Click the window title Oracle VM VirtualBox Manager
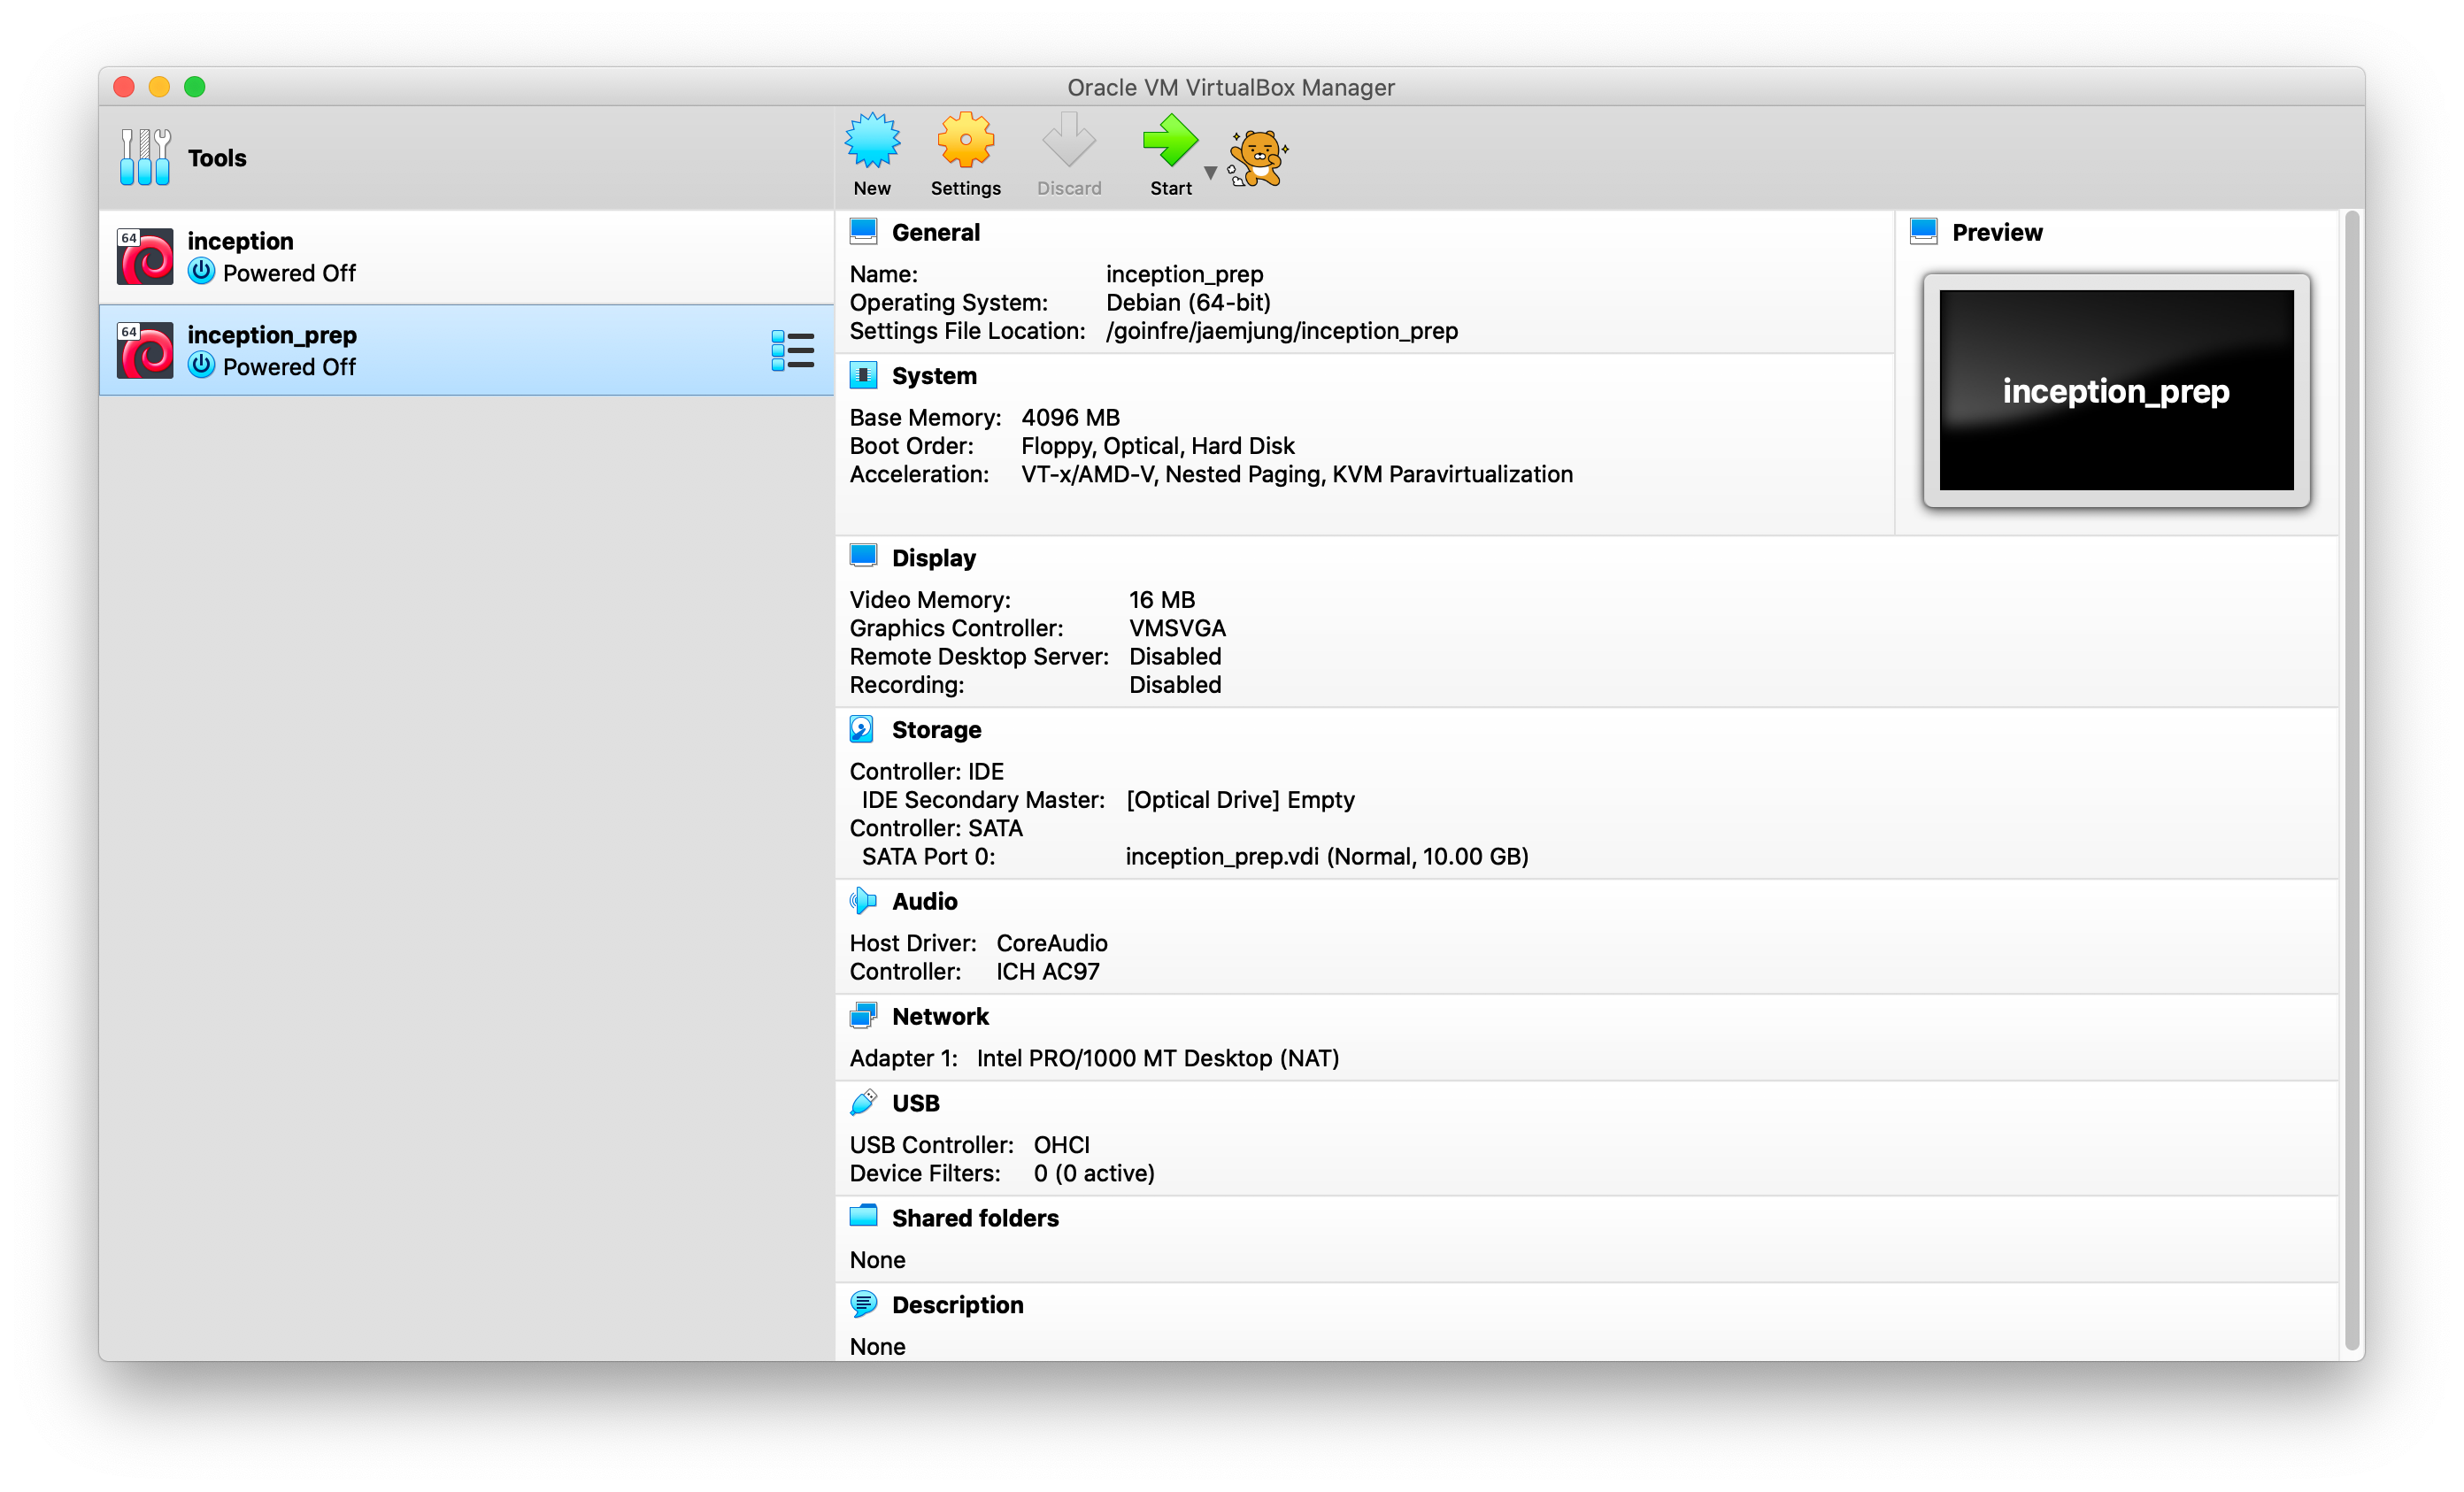The width and height of the screenshot is (2464, 1492). tap(1230, 87)
